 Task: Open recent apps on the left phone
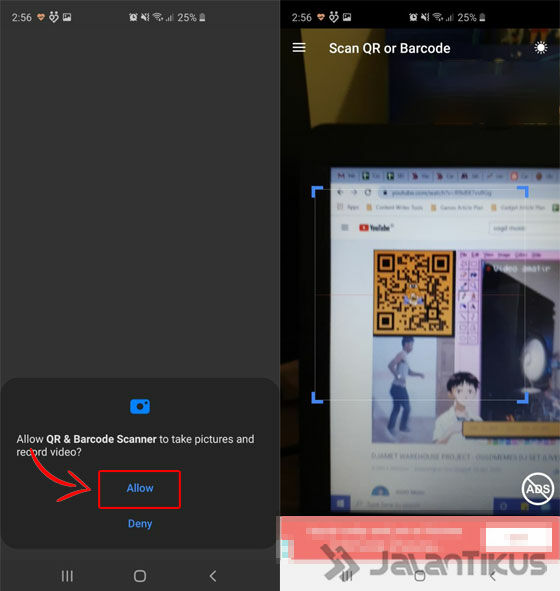click(67, 576)
